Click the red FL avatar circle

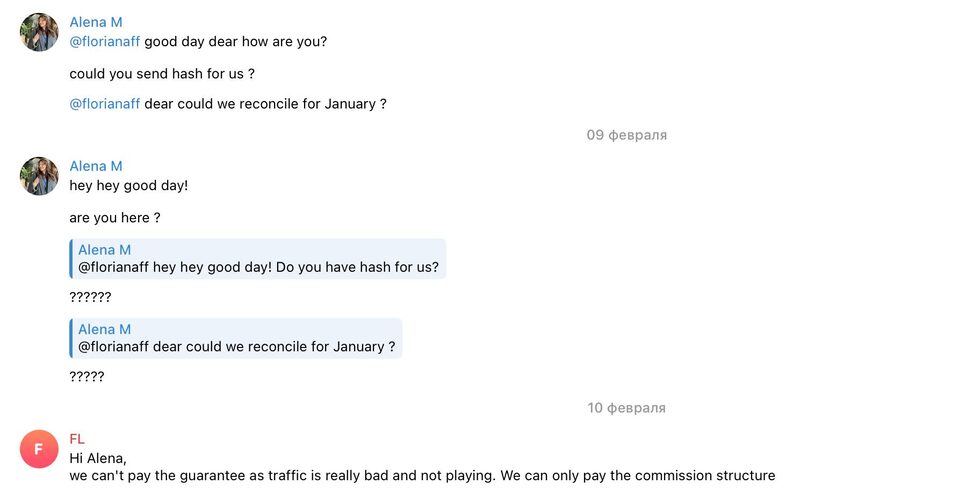(39, 449)
